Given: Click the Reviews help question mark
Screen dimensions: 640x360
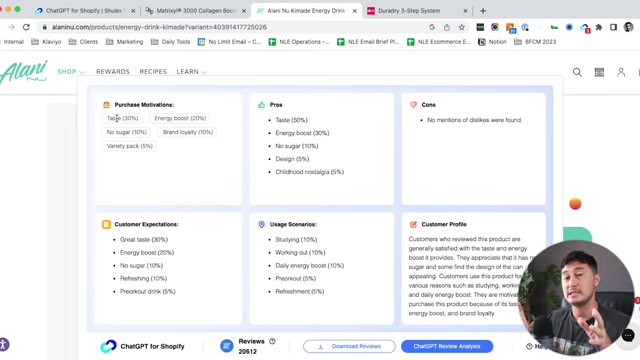Looking at the screenshot, I should tap(272, 341).
